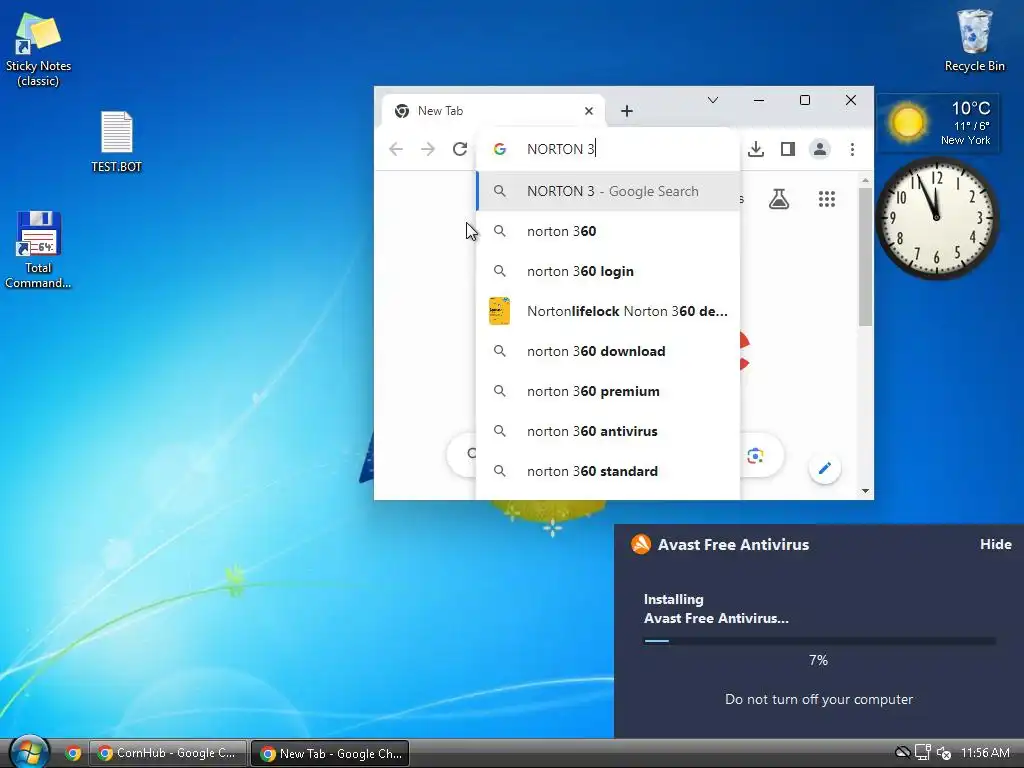Click the Customize Chrome pencil button
This screenshot has height=768, width=1024.
[825, 468]
